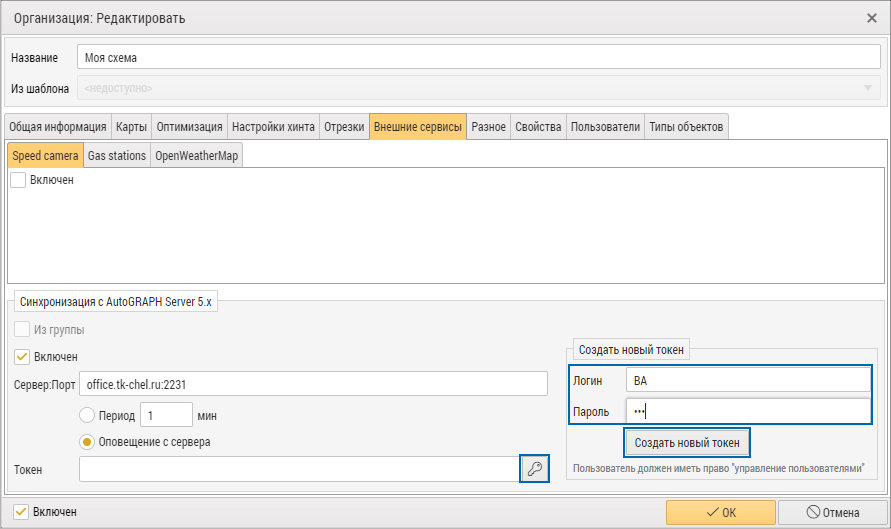This screenshot has height=529, width=891.
Task: Click the Логин input field
Action: pyautogui.click(x=748, y=380)
